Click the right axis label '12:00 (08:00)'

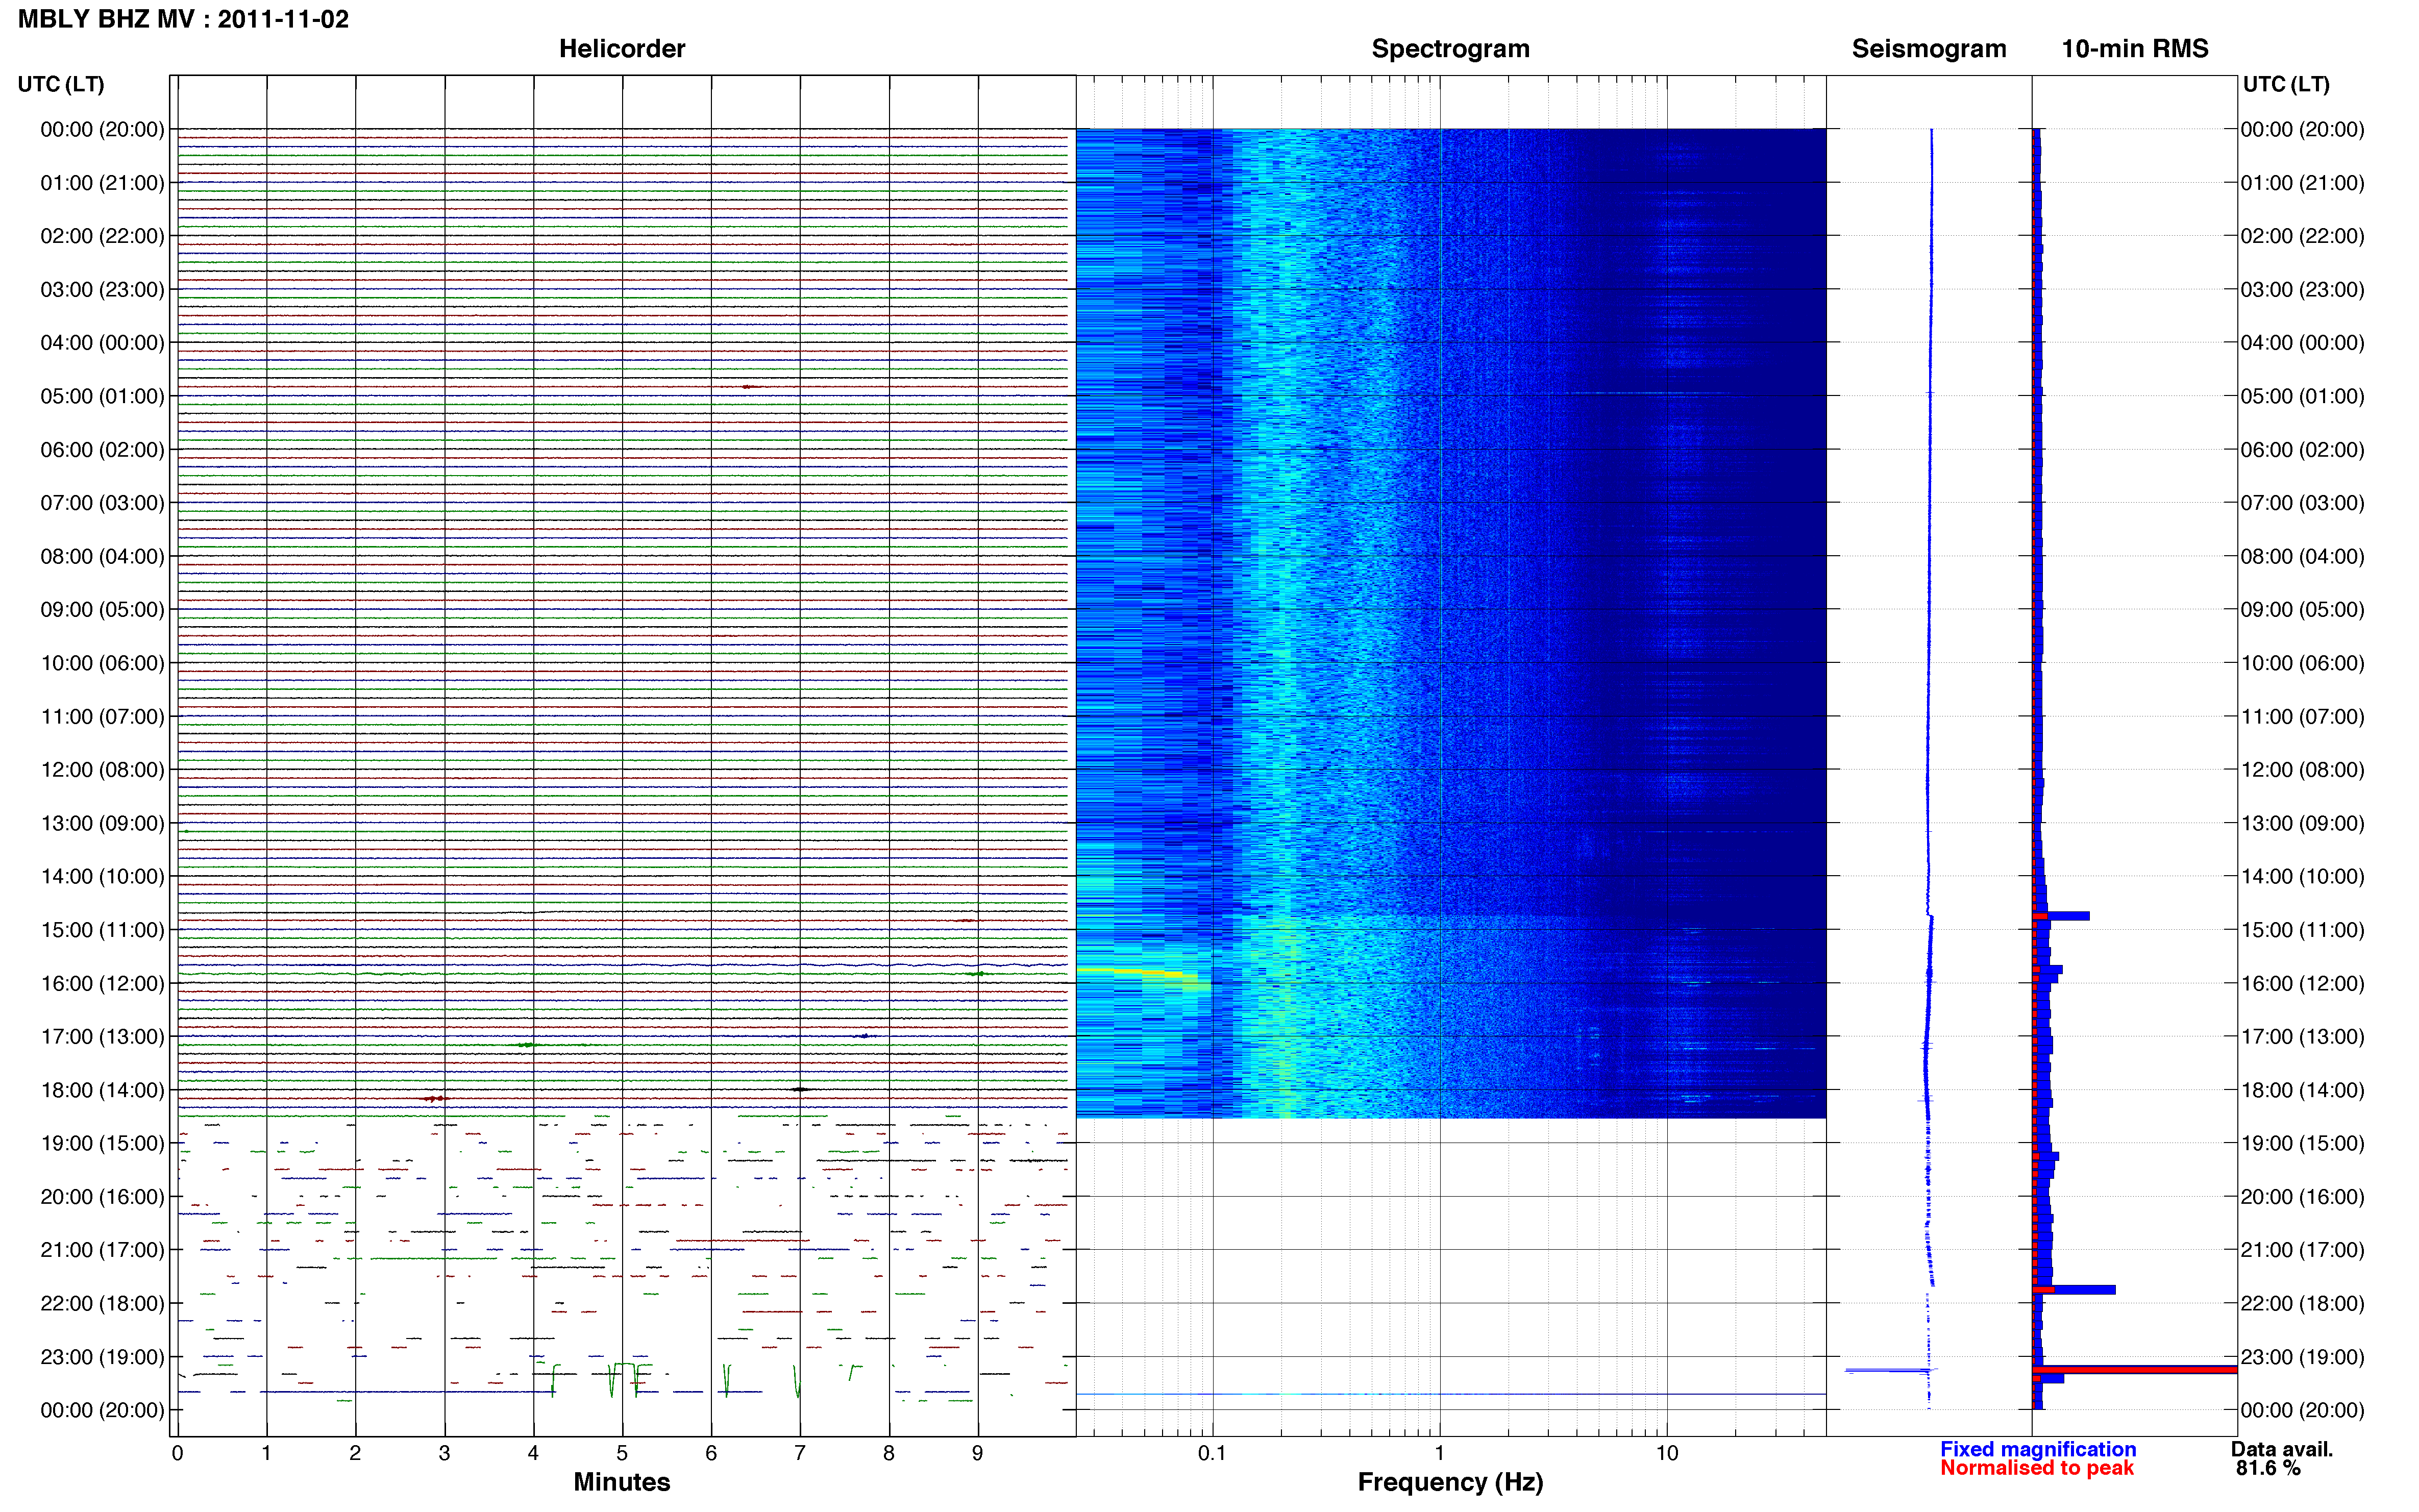[2302, 770]
